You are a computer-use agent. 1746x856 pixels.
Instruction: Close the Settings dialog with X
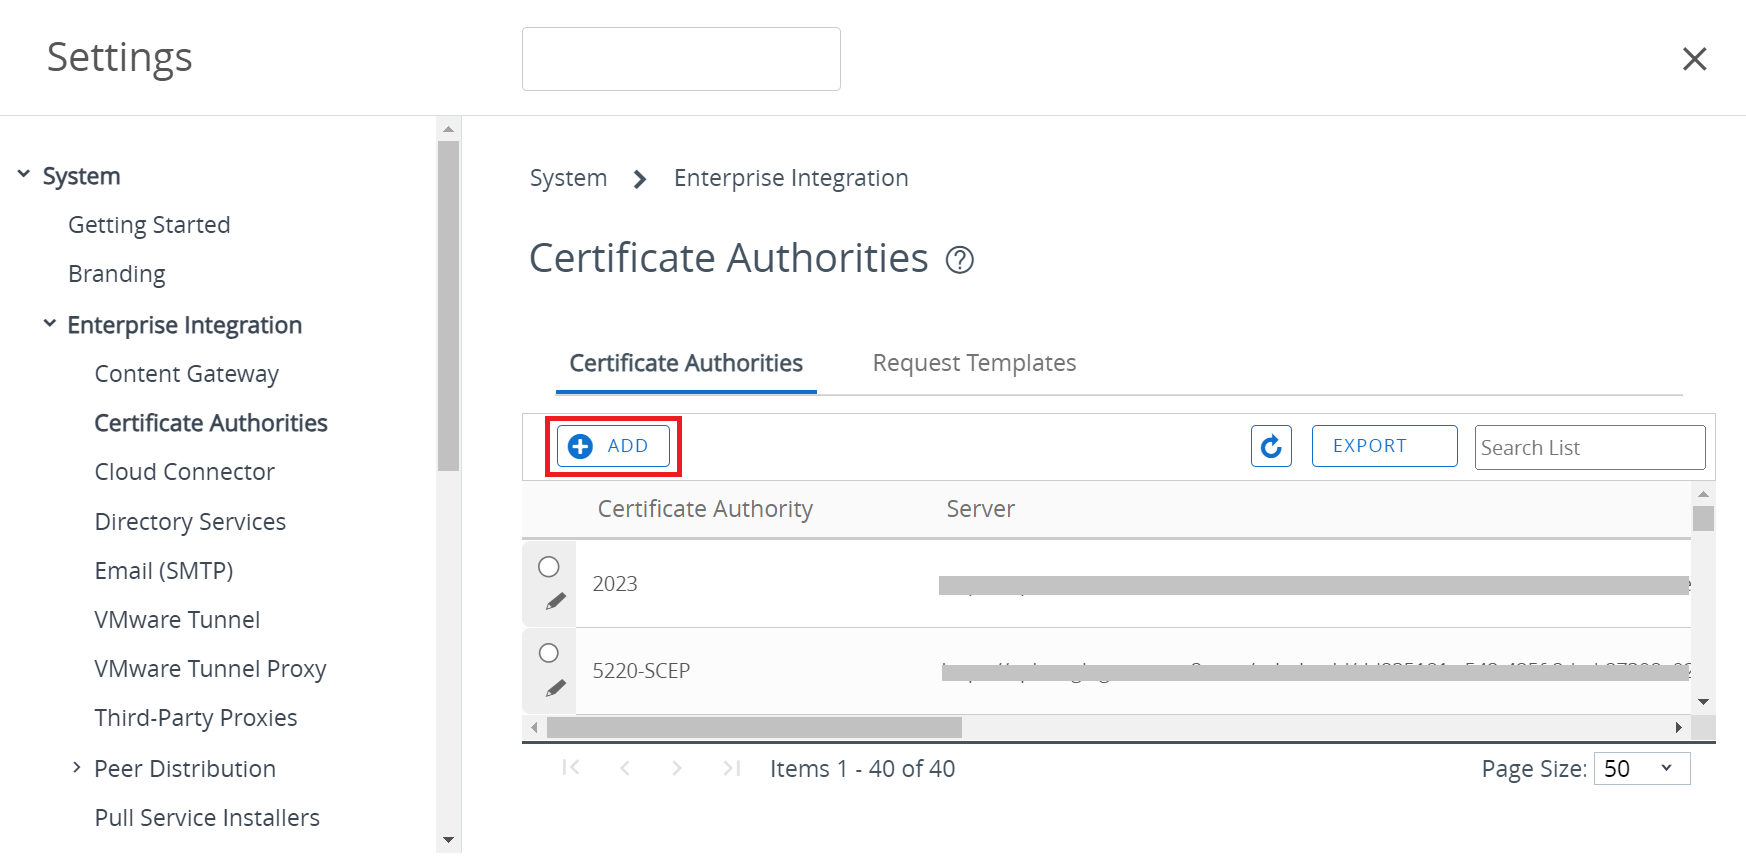click(x=1693, y=59)
